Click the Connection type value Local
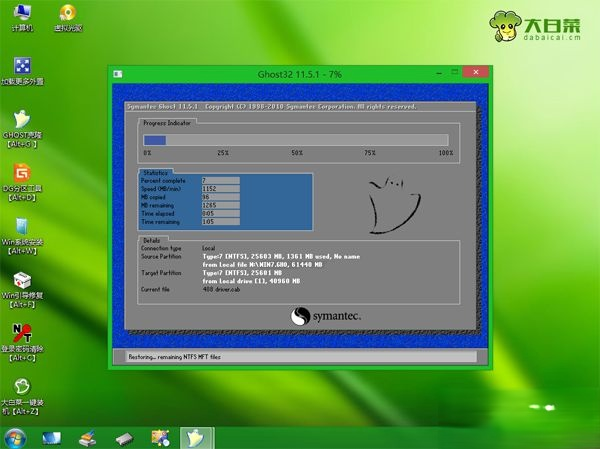The image size is (600, 449). coord(209,248)
